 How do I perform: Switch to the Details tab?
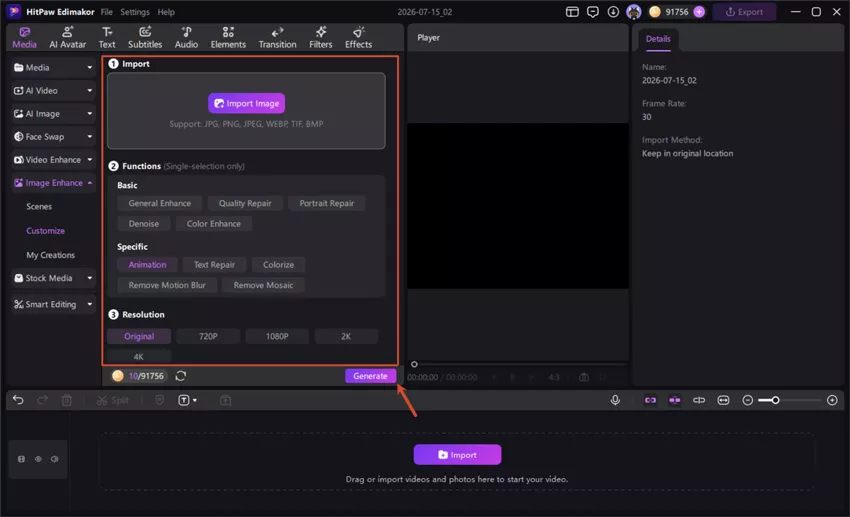point(658,39)
